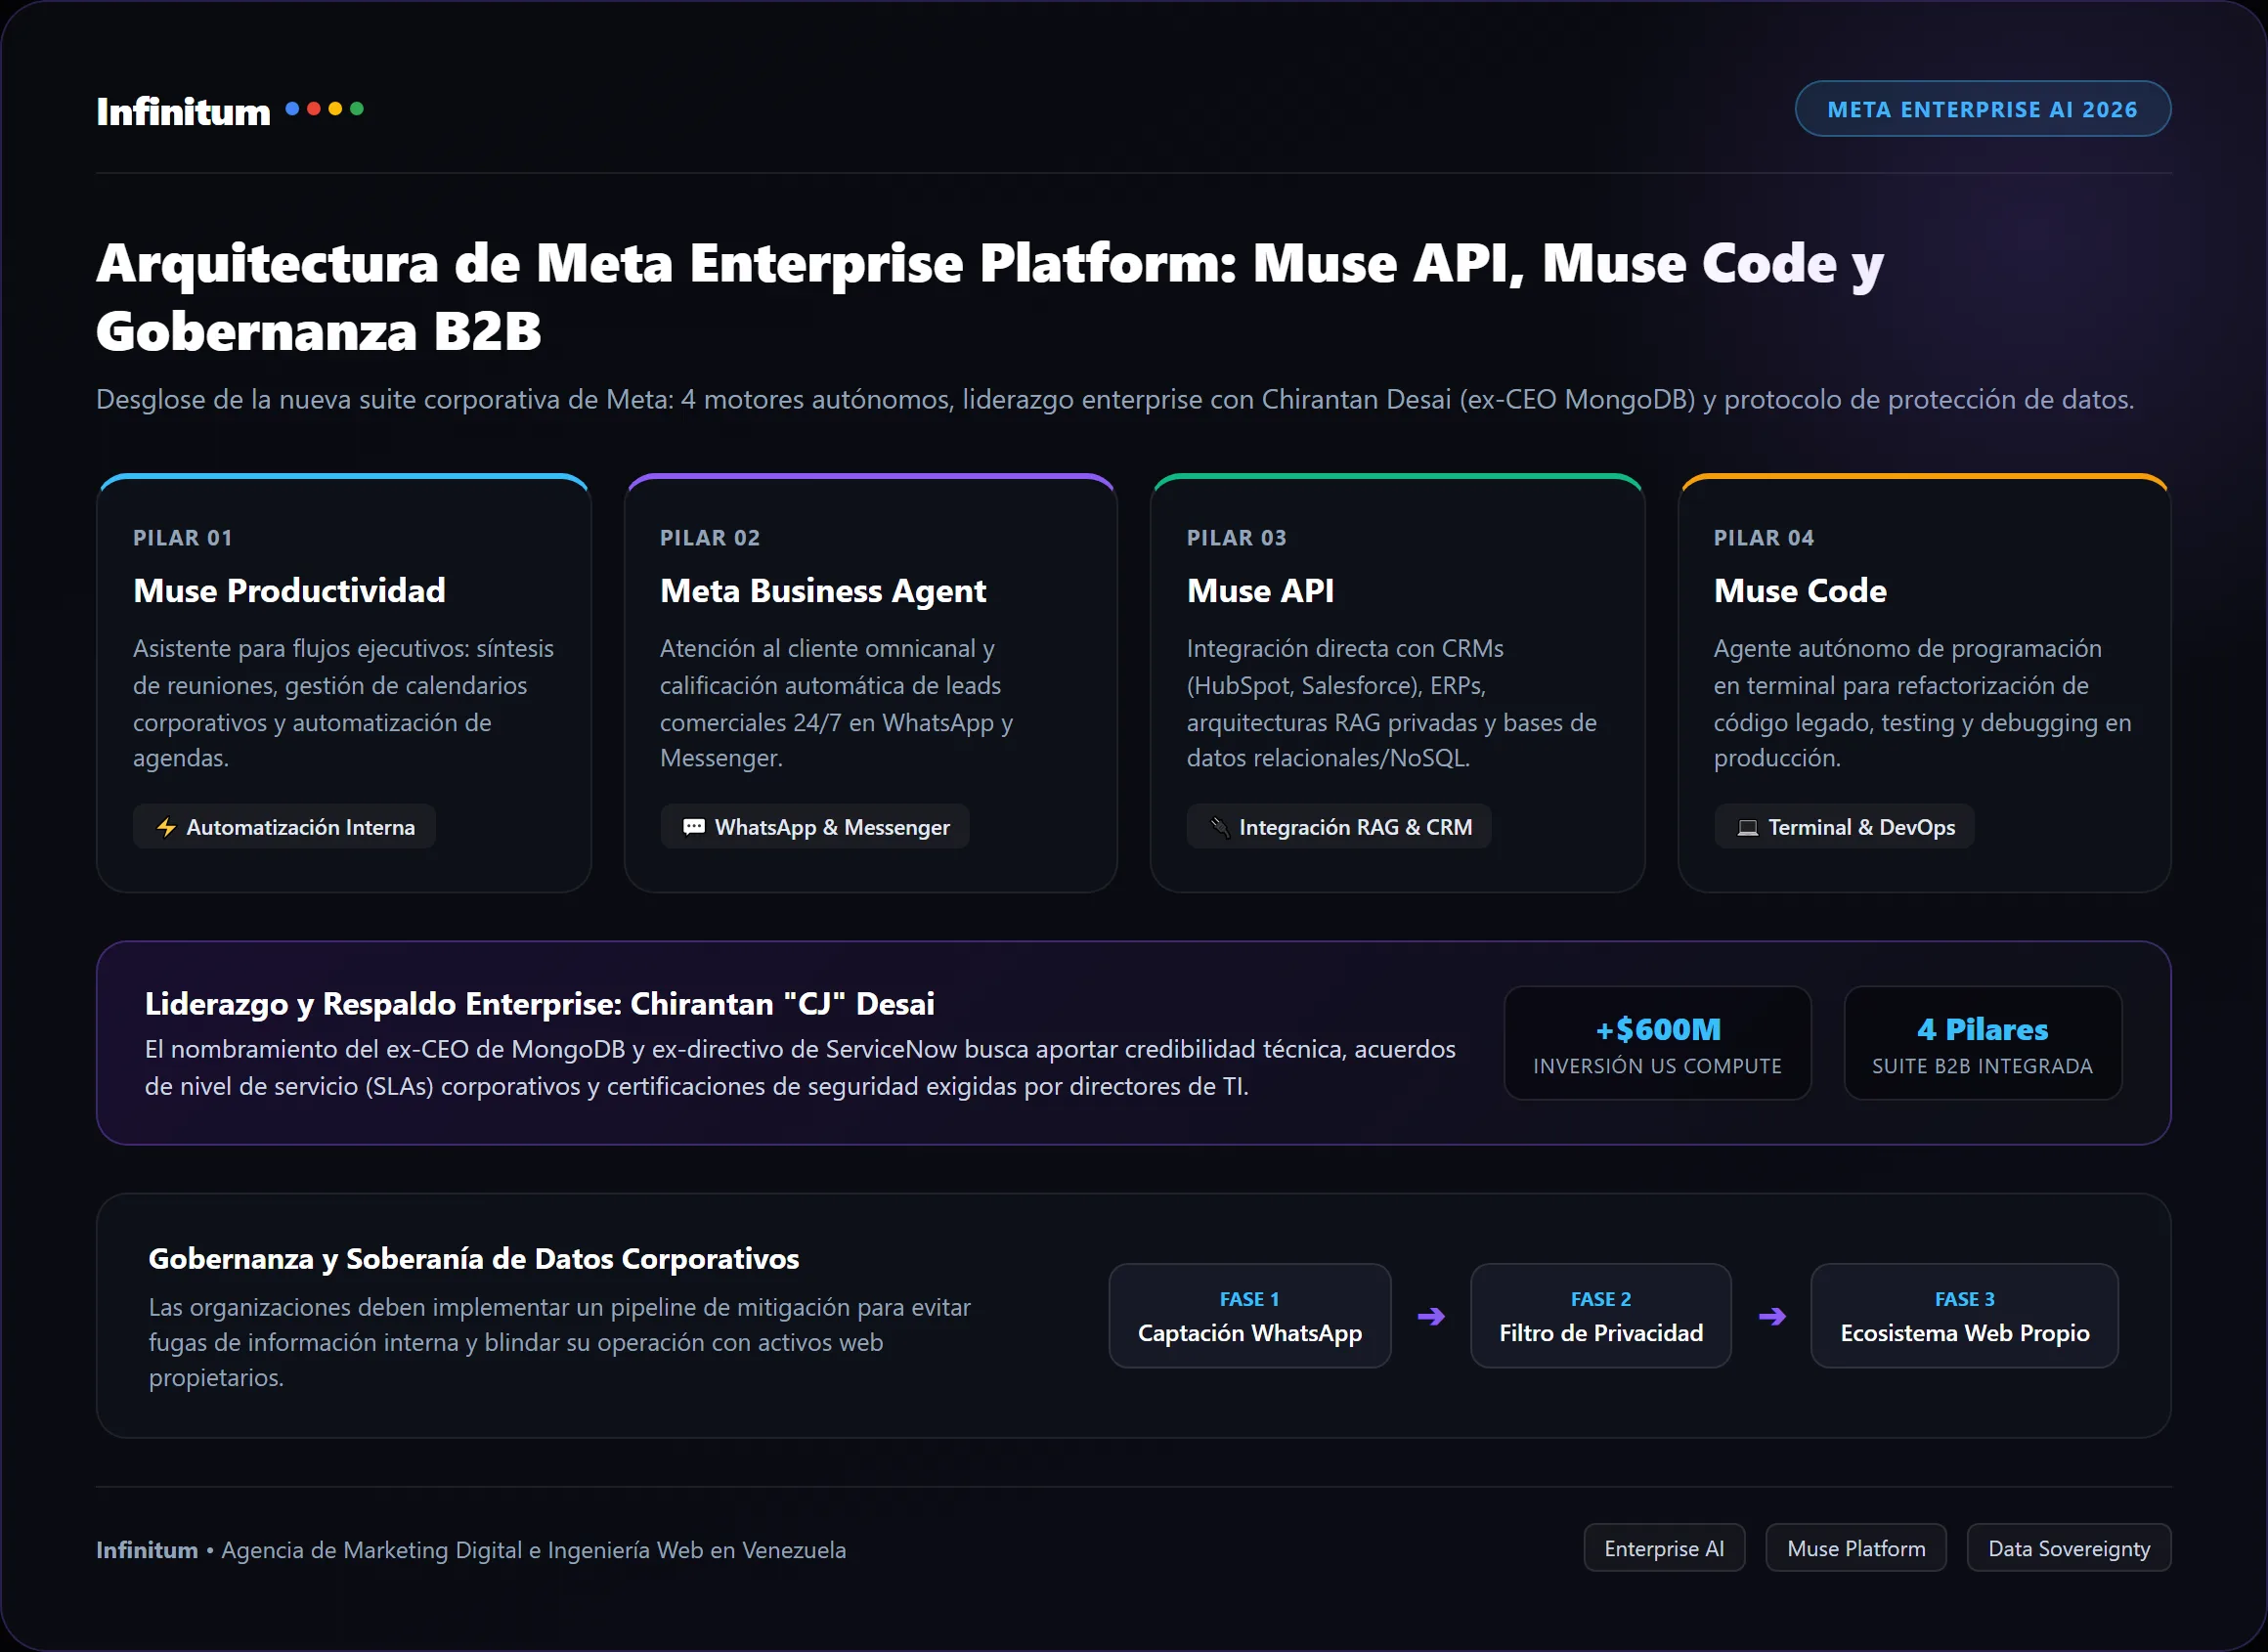The height and width of the screenshot is (1652, 2268).
Task: Click the arrow between FASE 1 and FASE 2
Action: [x=1431, y=1317]
